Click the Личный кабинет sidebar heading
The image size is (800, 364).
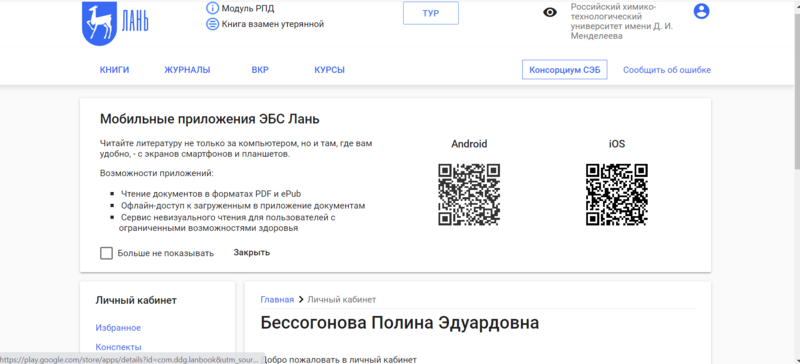[x=136, y=300]
